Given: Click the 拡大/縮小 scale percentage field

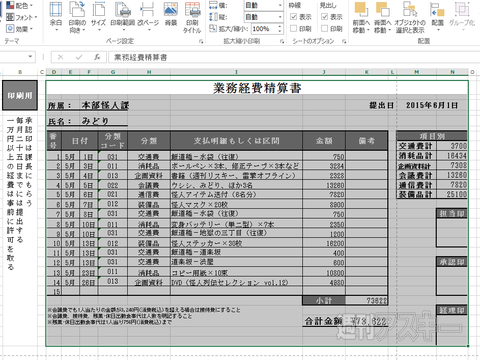Looking at the screenshot, I should [x=263, y=29].
